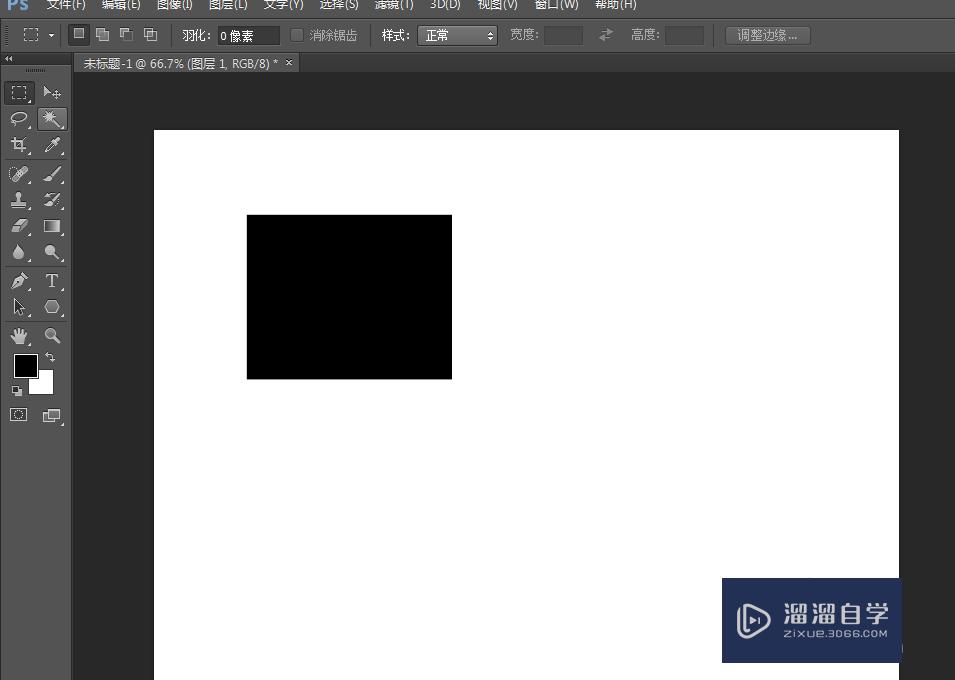Image resolution: width=955 pixels, height=680 pixels.
Task: Open the 图层(L) menu
Action: (228, 5)
